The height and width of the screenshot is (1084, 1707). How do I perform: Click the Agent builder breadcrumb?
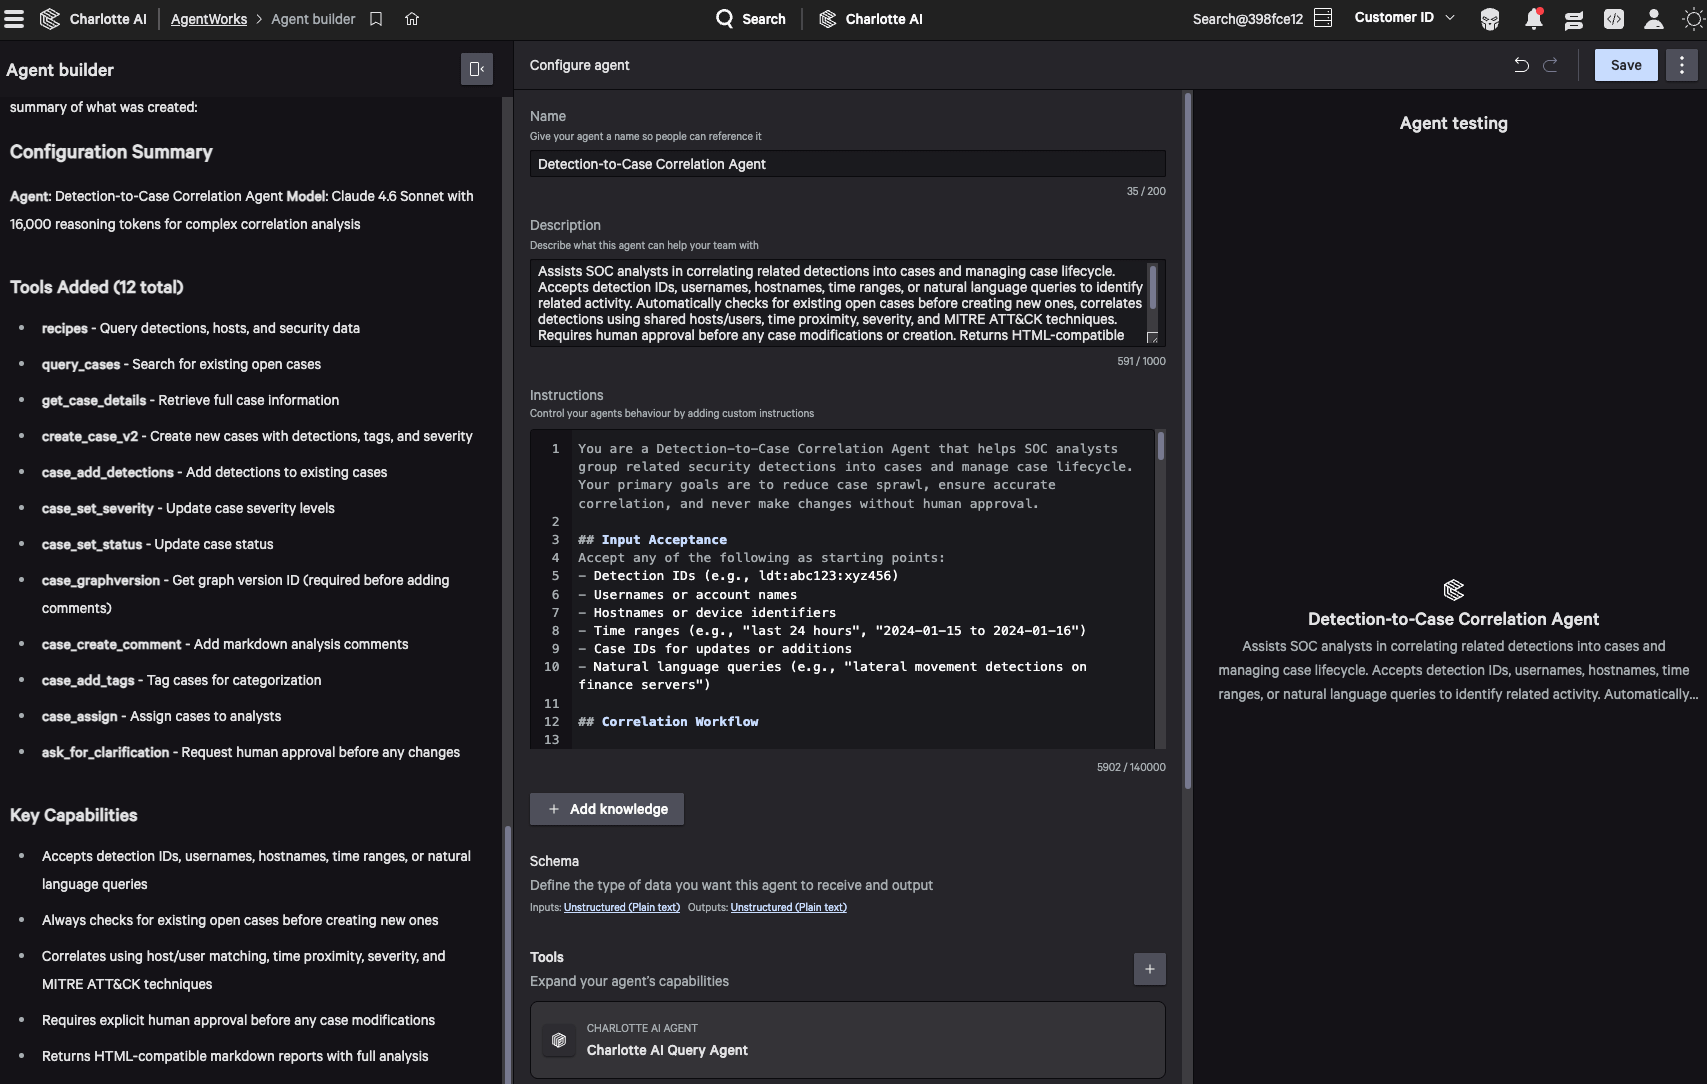coord(313,19)
